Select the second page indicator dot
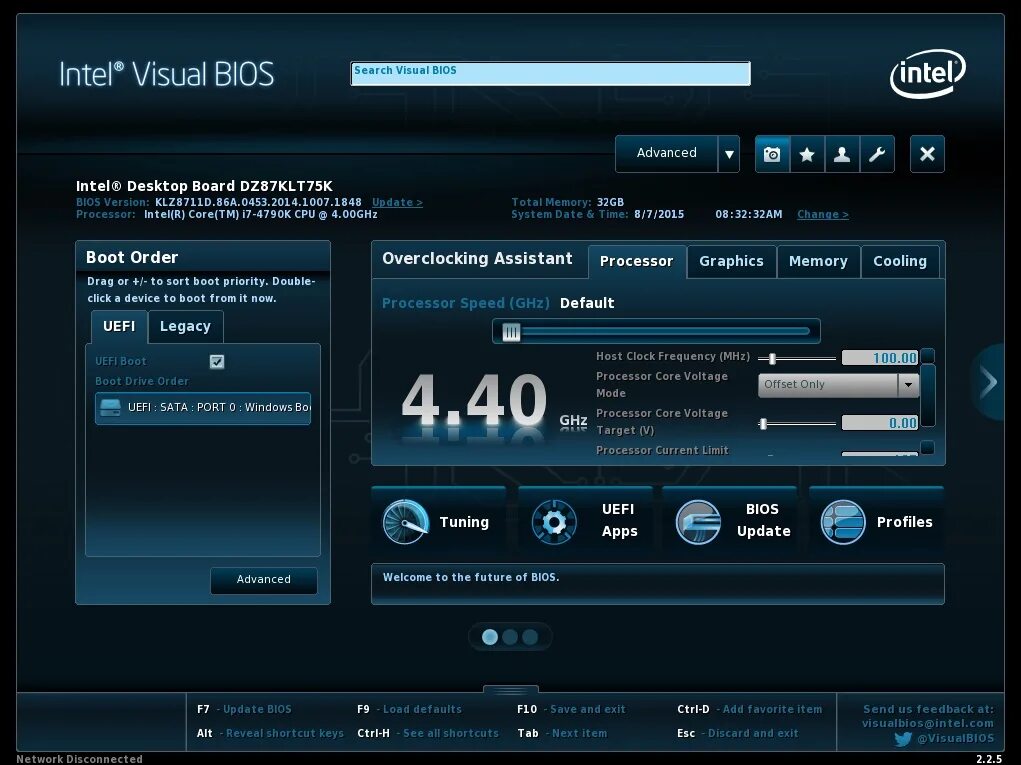 tap(510, 637)
